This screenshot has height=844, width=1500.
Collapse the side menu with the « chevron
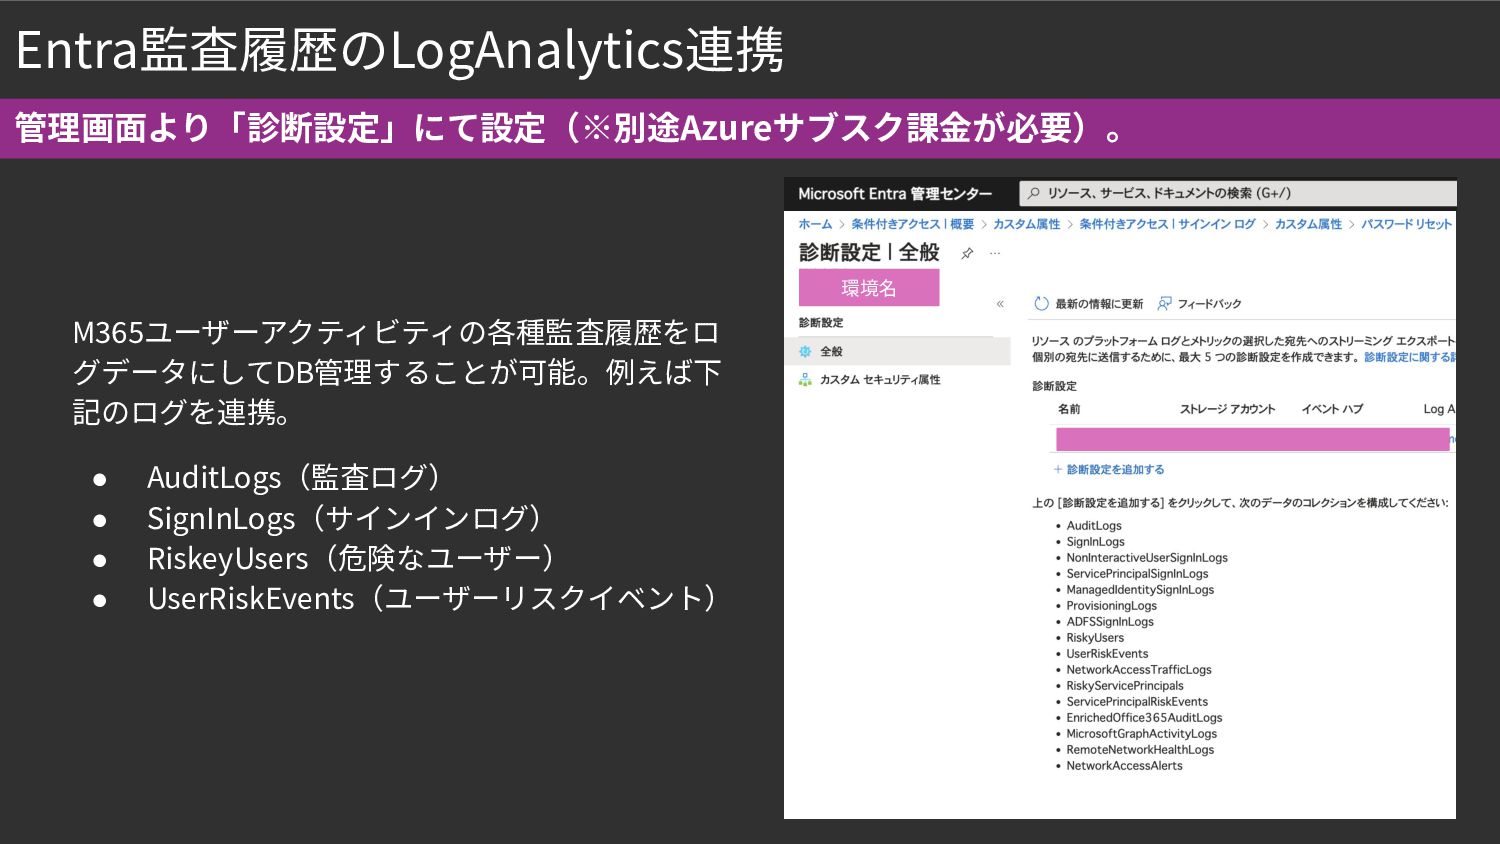coord(1000,304)
